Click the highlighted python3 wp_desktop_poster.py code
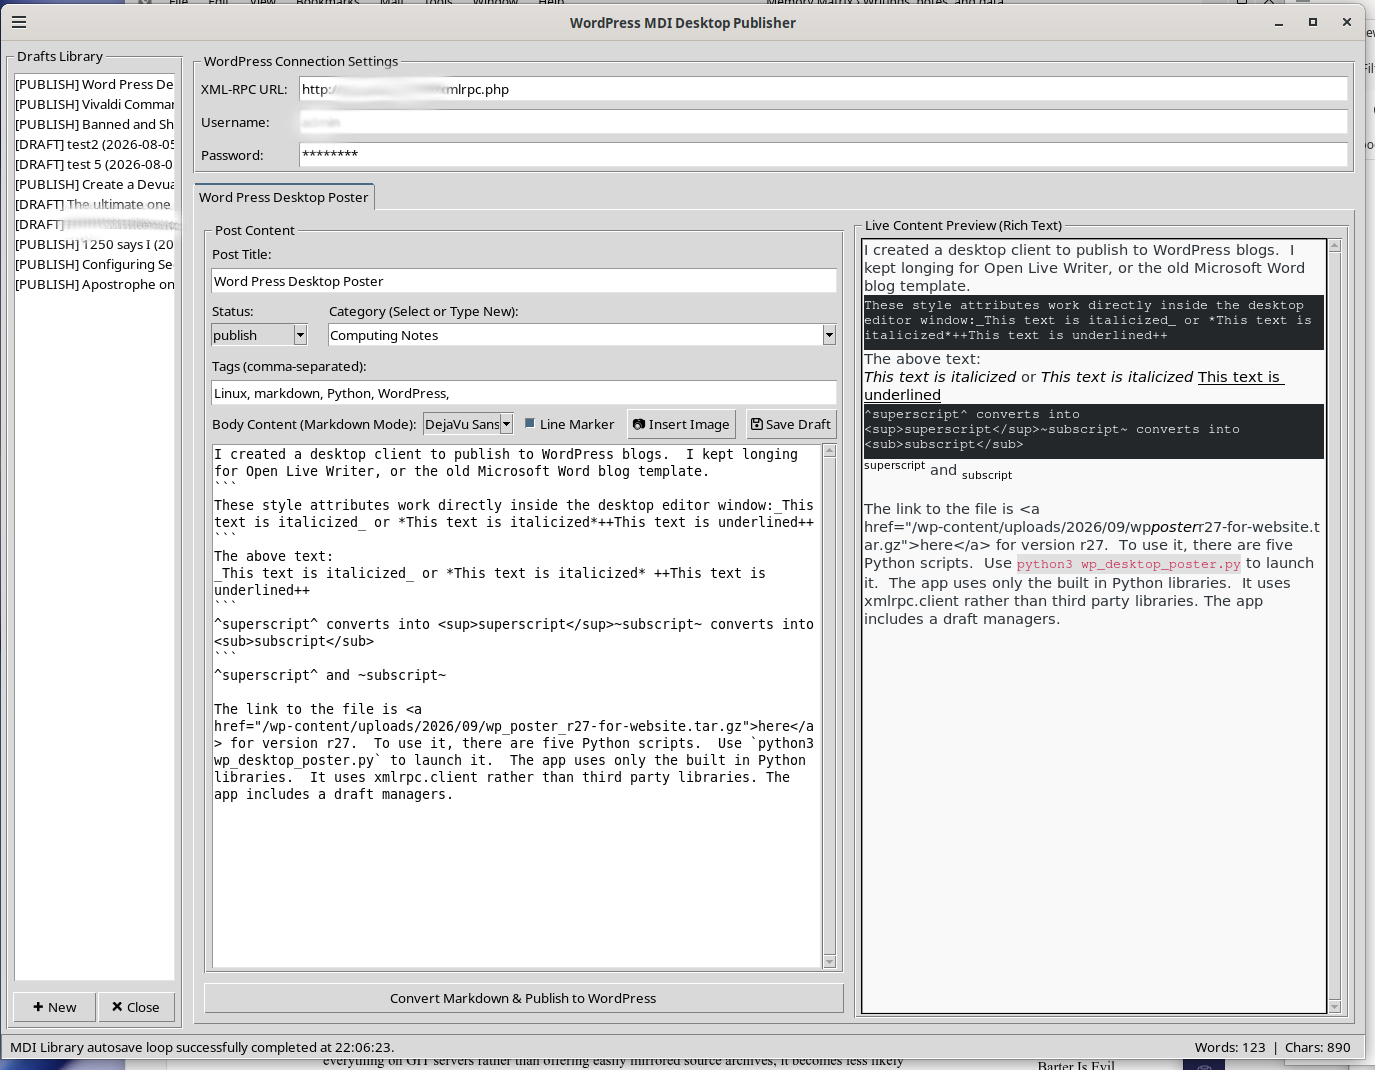The width and height of the screenshot is (1375, 1070). tap(1129, 564)
